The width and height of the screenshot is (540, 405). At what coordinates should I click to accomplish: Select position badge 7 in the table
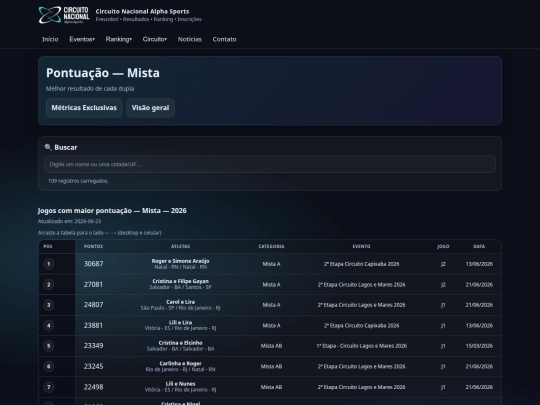(x=49, y=387)
